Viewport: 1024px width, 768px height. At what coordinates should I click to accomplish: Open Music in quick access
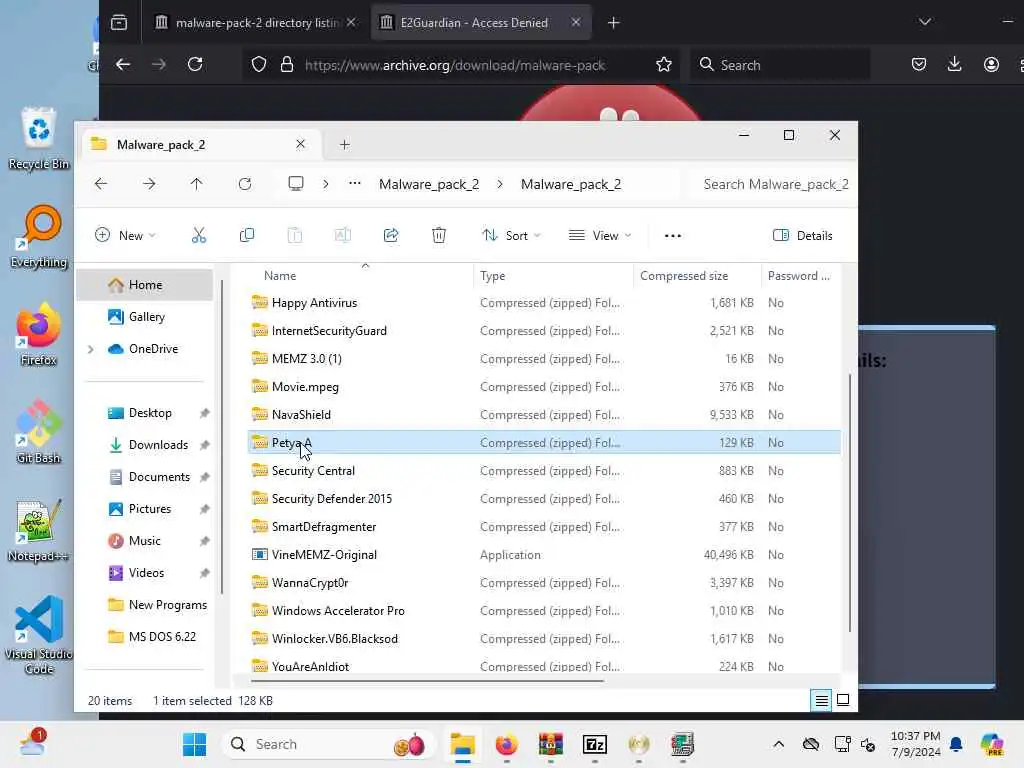point(144,541)
